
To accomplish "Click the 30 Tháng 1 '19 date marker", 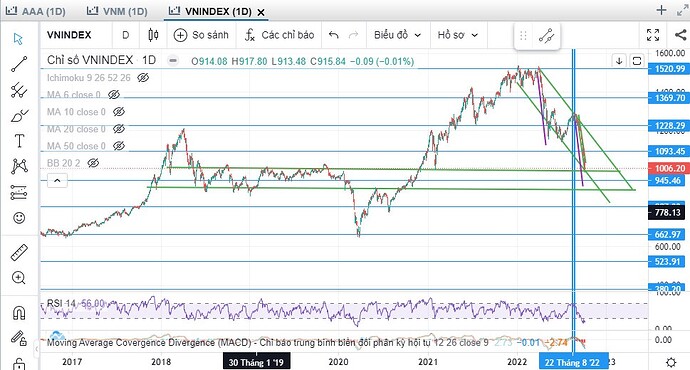I will point(256,363).
